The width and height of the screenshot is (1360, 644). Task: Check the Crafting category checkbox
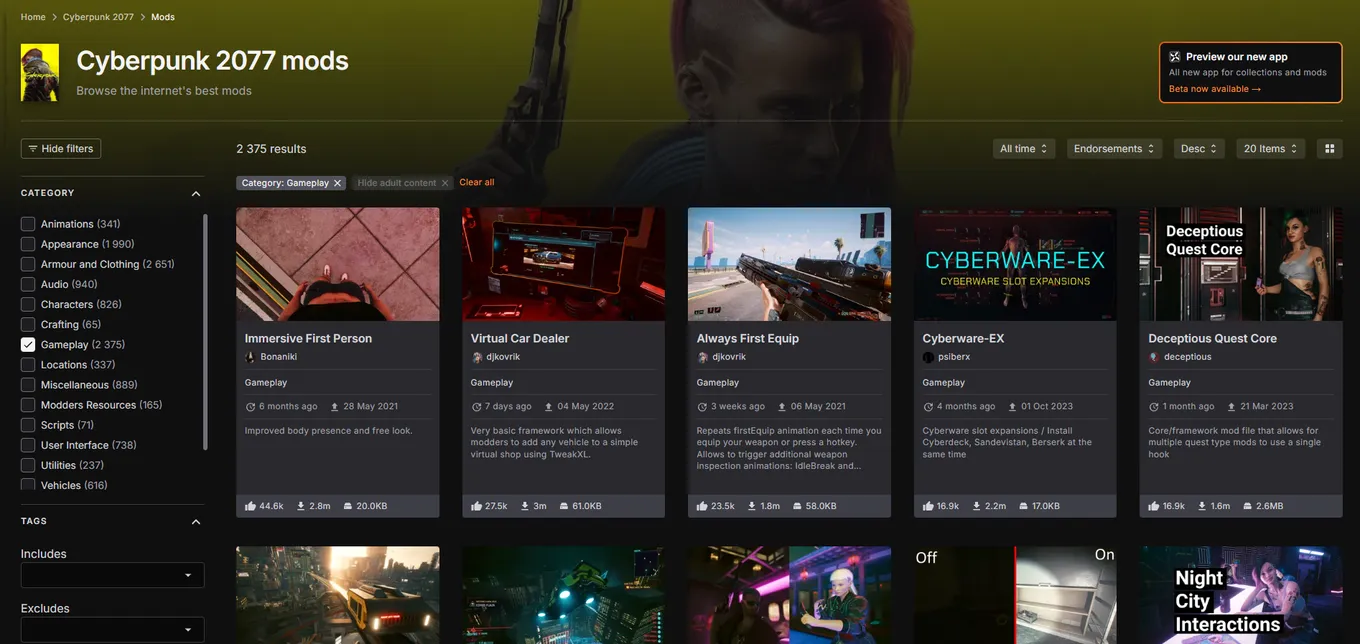28,324
